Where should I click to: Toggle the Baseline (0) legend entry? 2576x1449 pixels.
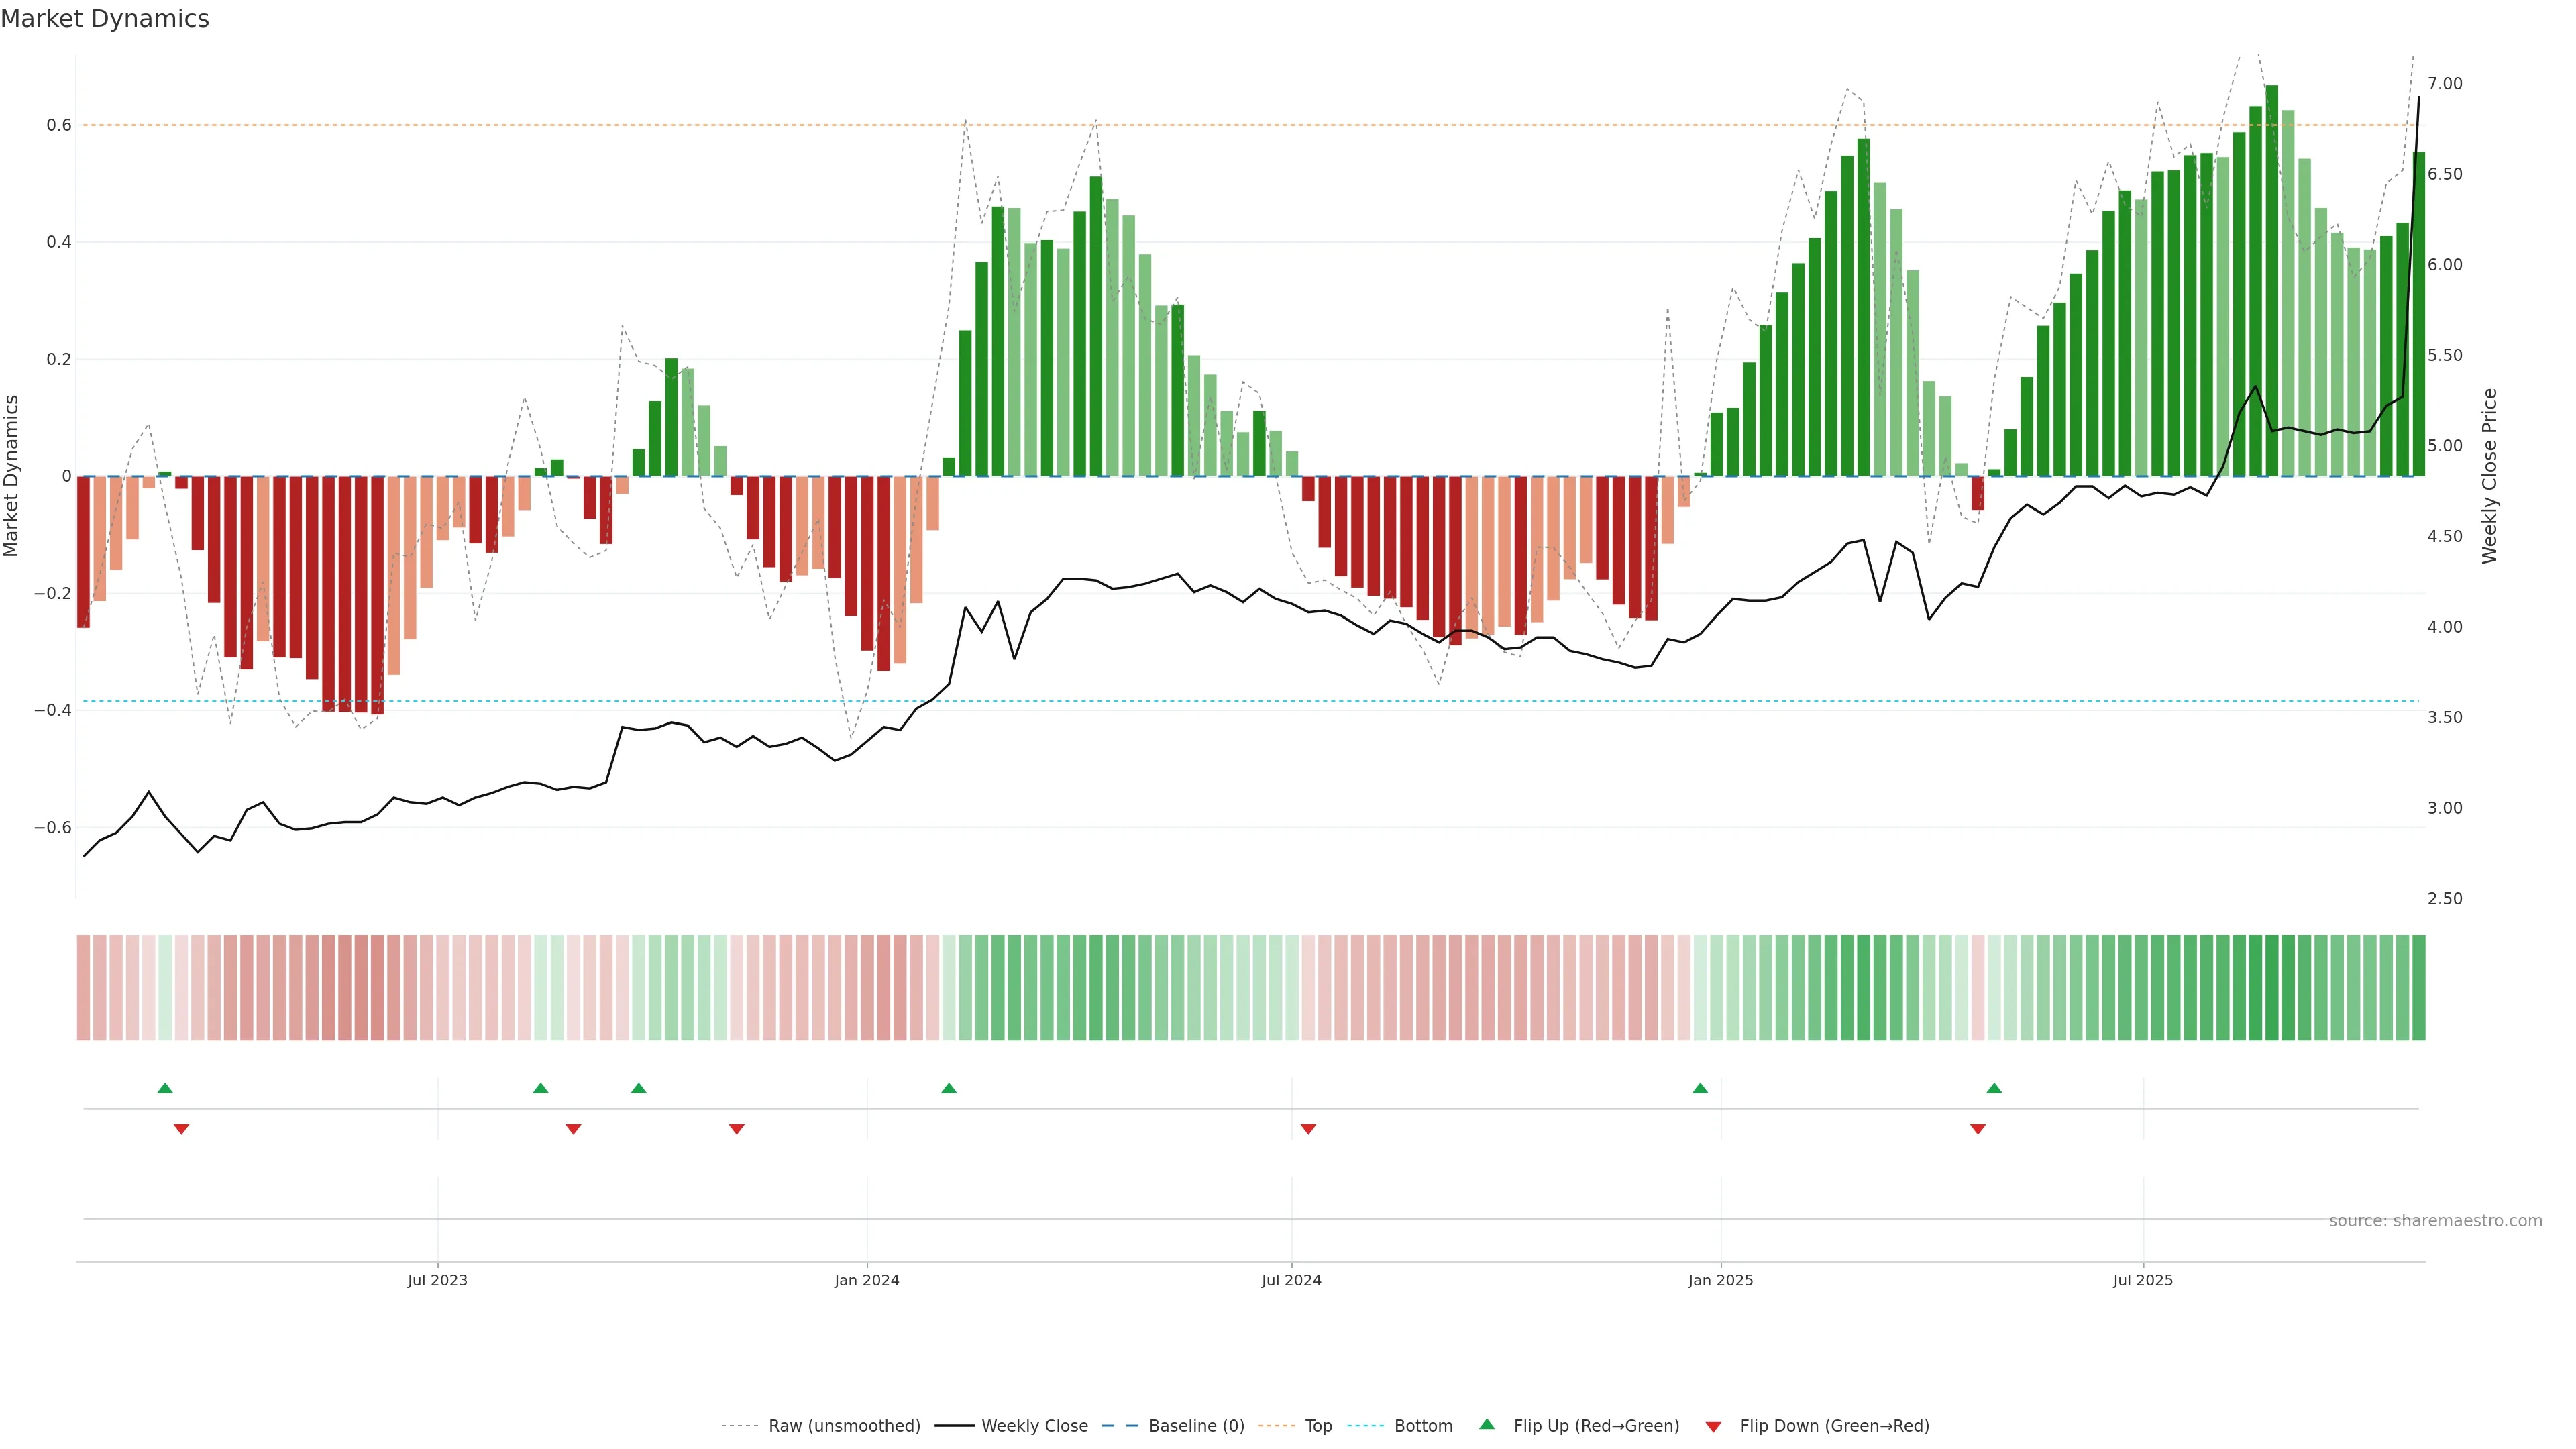1196,1426
